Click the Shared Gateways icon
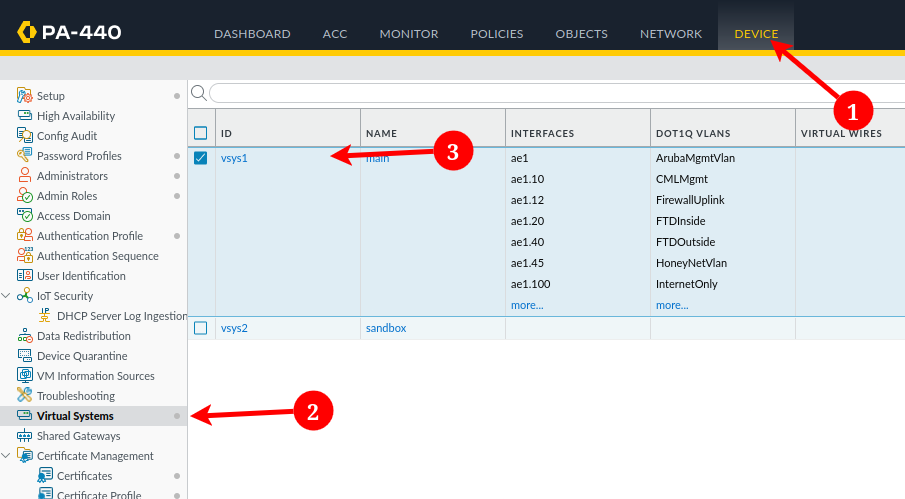Viewport: 905px width, 499px height. pyautogui.click(x=26, y=436)
